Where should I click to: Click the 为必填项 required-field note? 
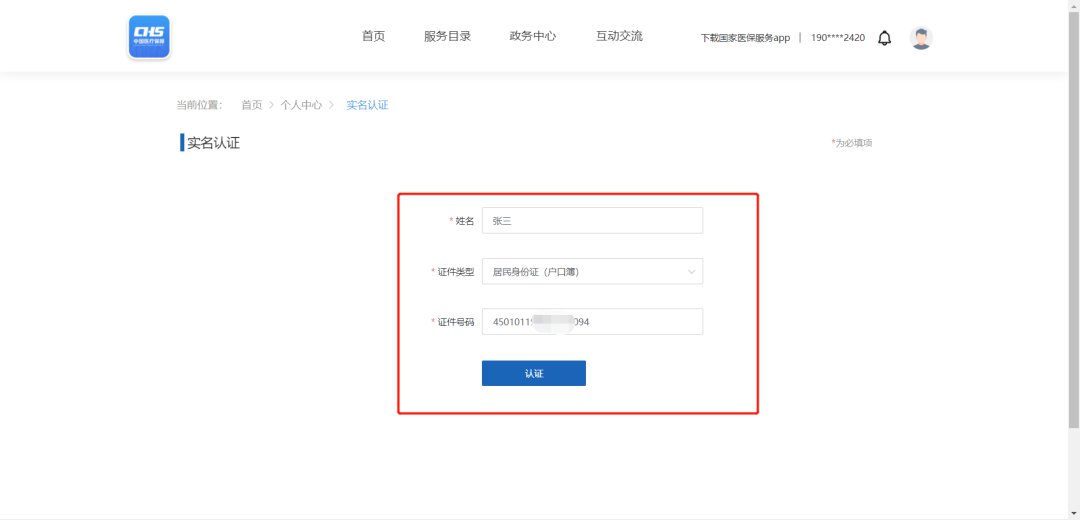pyautogui.click(x=853, y=143)
